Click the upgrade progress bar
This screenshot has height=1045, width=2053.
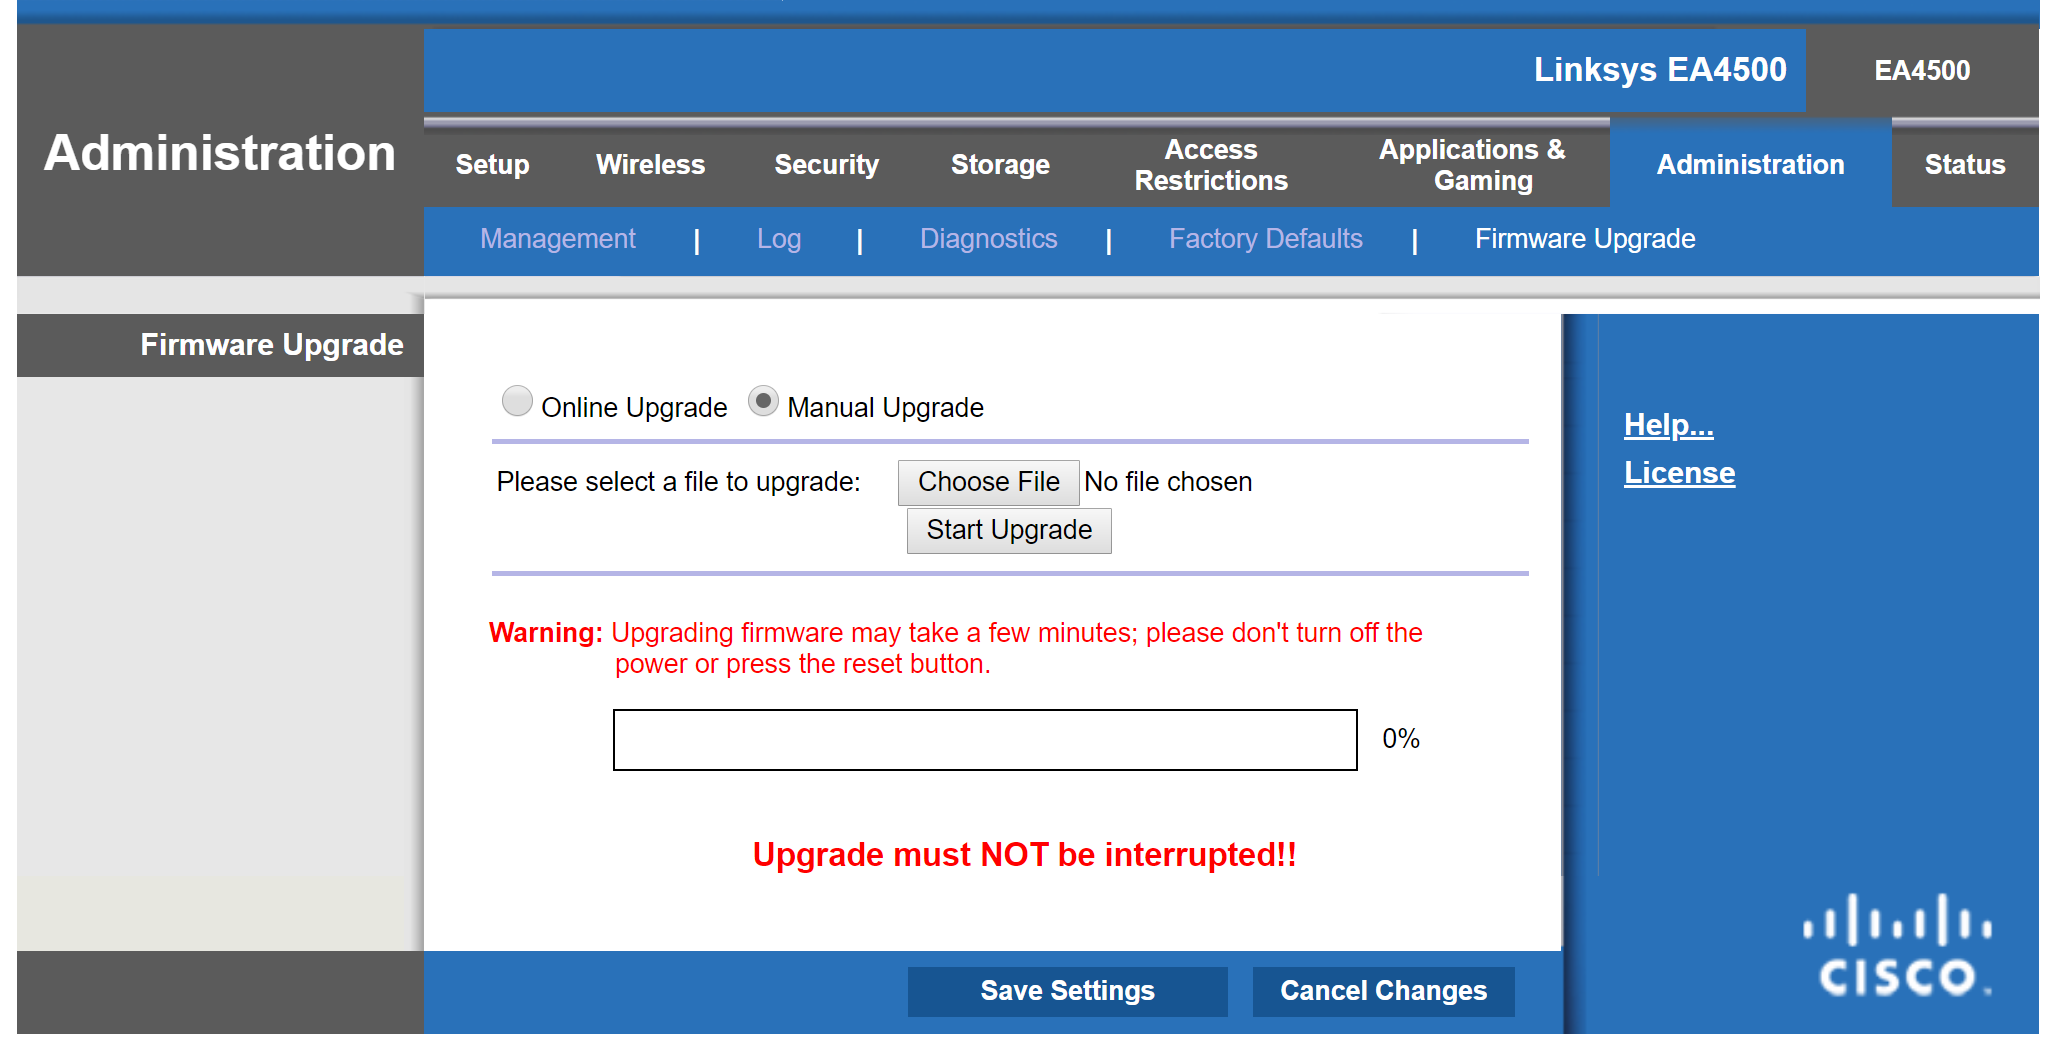pyautogui.click(x=985, y=740)
